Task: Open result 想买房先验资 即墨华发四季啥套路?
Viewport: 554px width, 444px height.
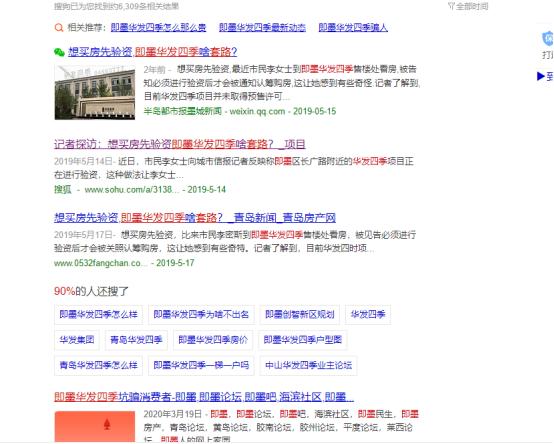Action: pos(152,52)
